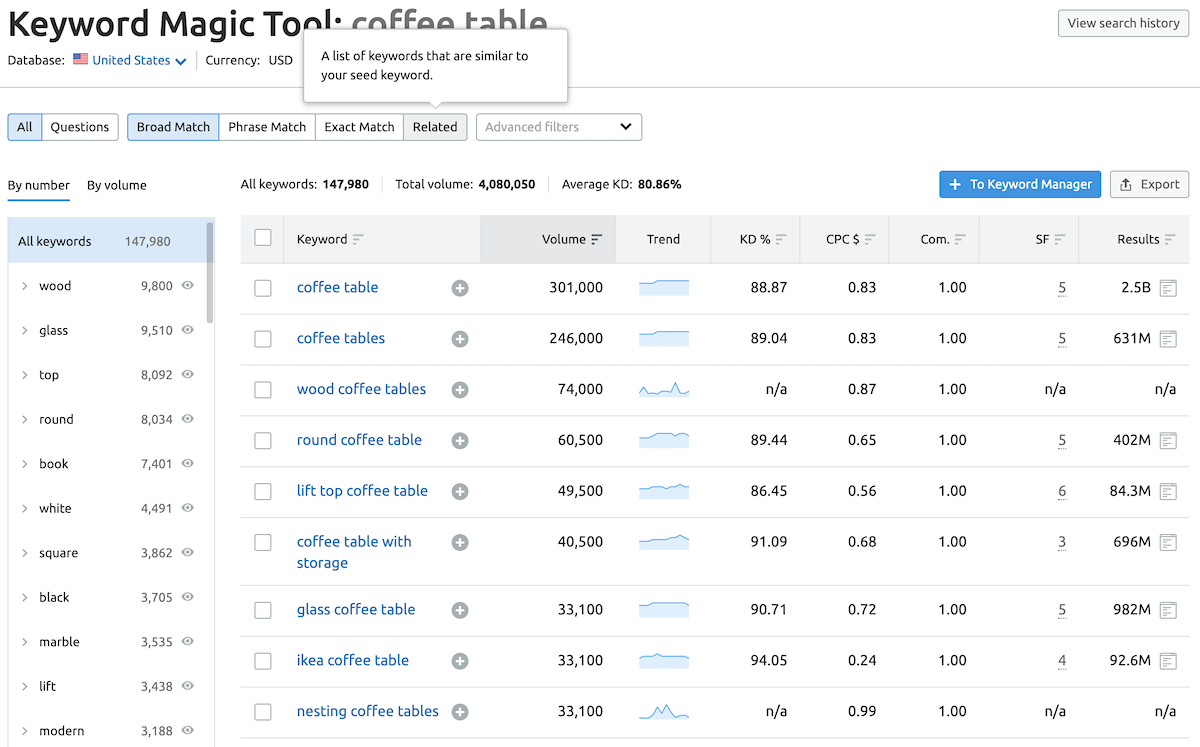This screenshot has width=1200, height=747.
Task: View SERP icon for 'coffee table' results
Action: pyautogui.click(x=1168, y=288)
